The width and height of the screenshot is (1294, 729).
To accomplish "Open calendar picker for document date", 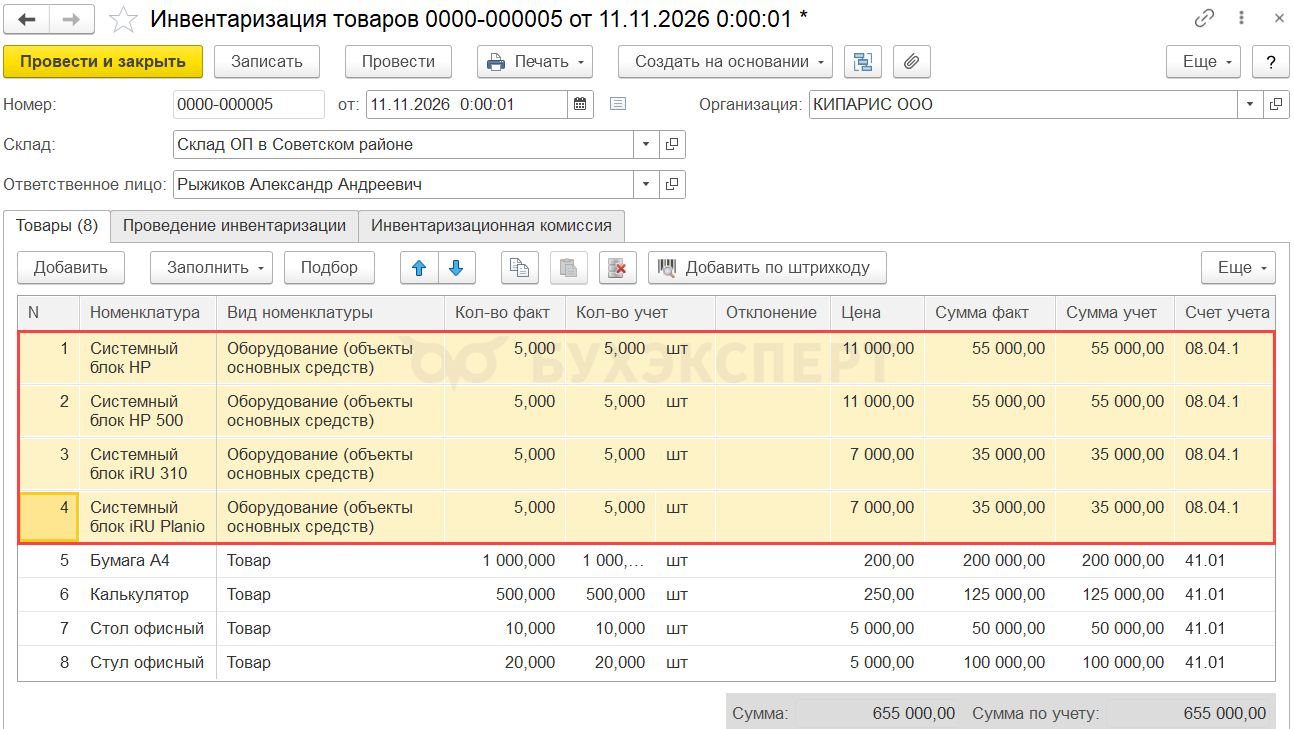I will click(x=580, y=104).
